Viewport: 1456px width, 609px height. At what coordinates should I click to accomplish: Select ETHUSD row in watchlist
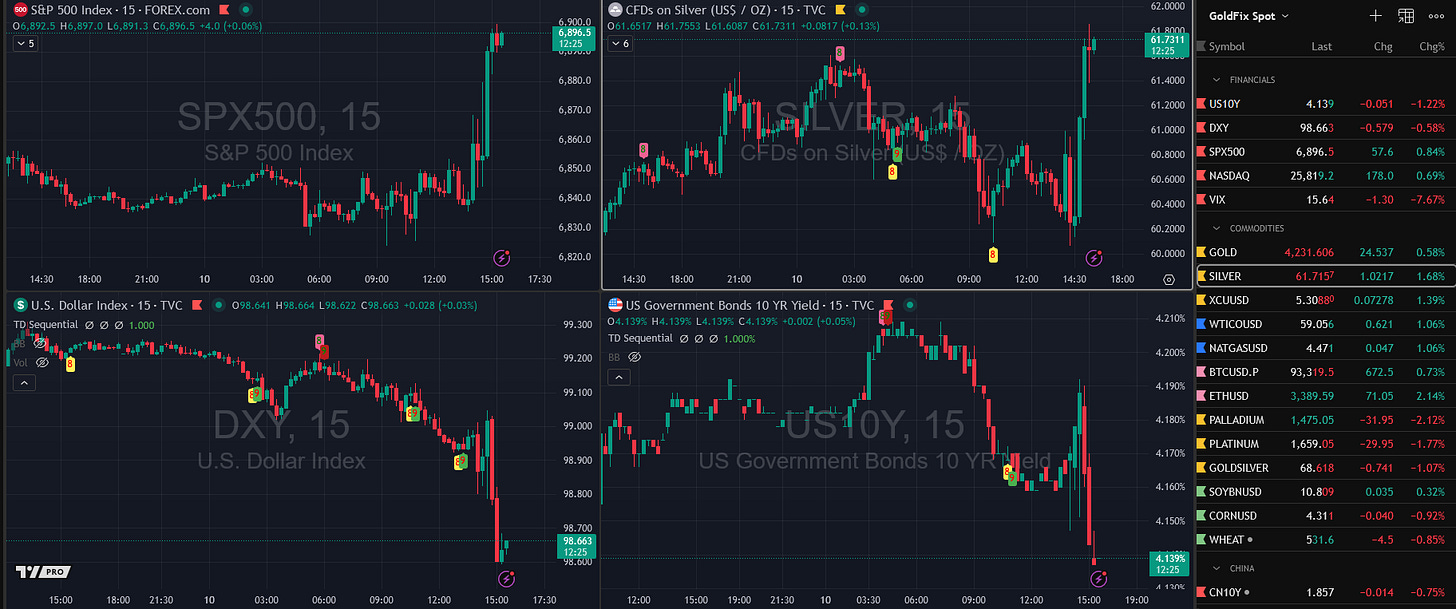(1325, 396)
